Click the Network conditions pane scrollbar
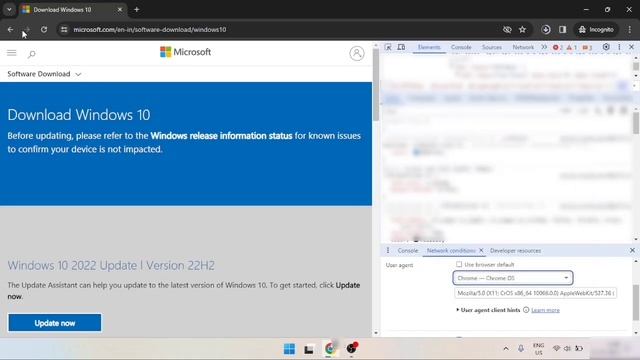Screen dimensions: 640x360 tap(636, 302)
